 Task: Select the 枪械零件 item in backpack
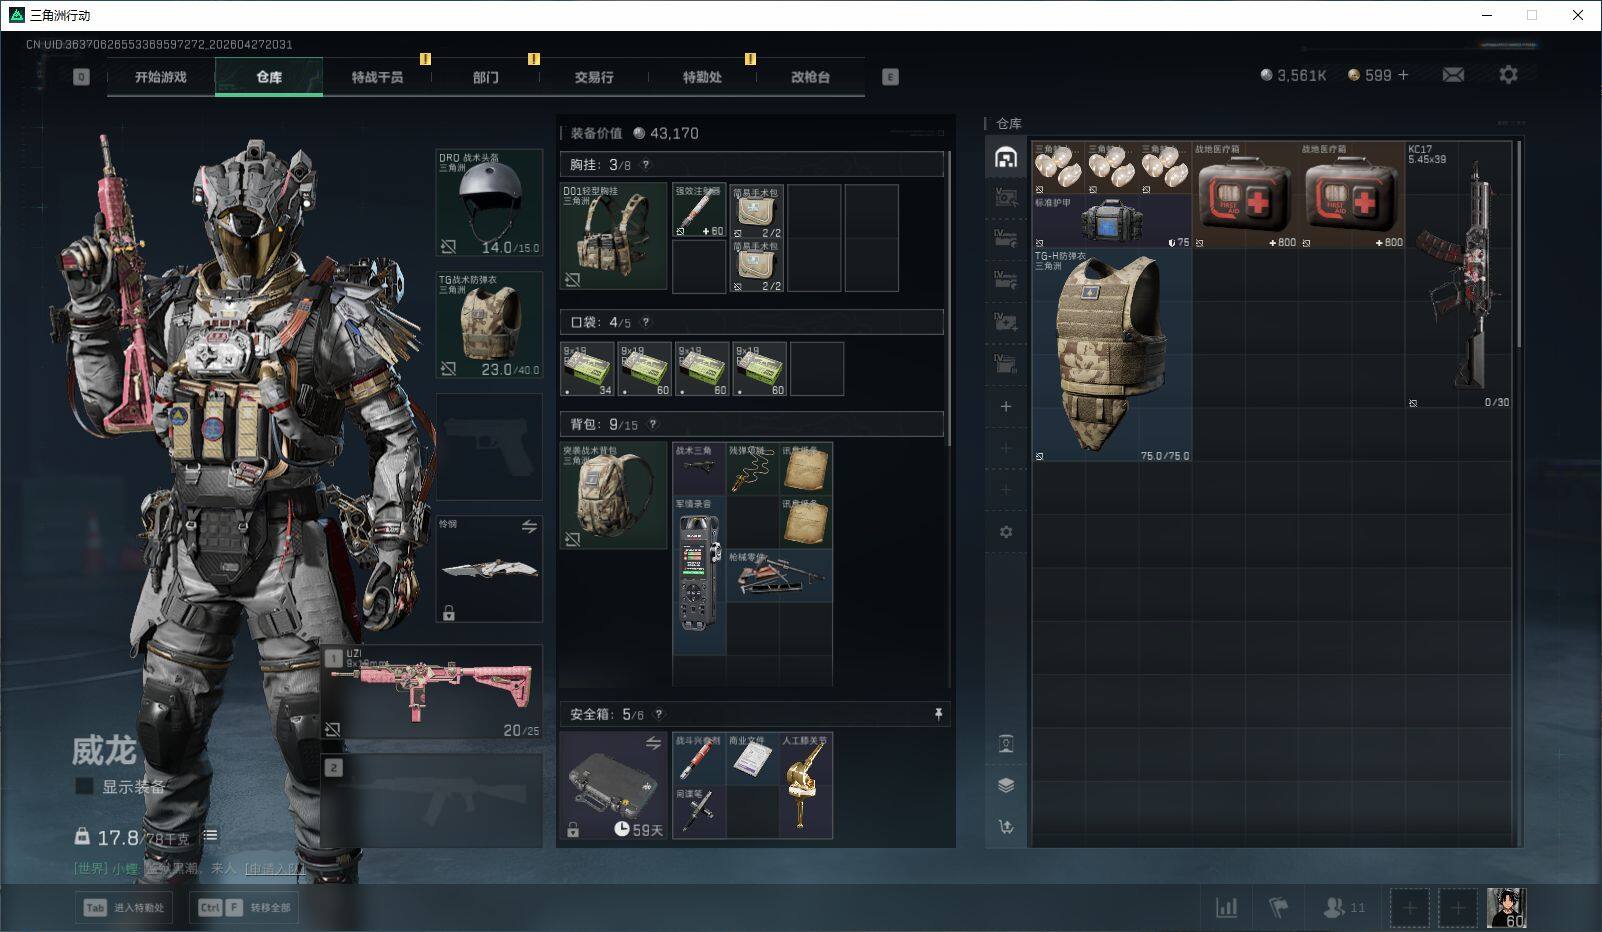(780, 577)
